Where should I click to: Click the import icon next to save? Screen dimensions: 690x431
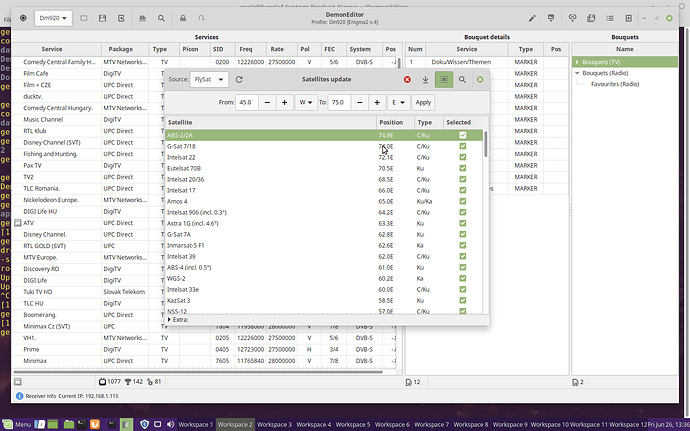click(121, 18)
